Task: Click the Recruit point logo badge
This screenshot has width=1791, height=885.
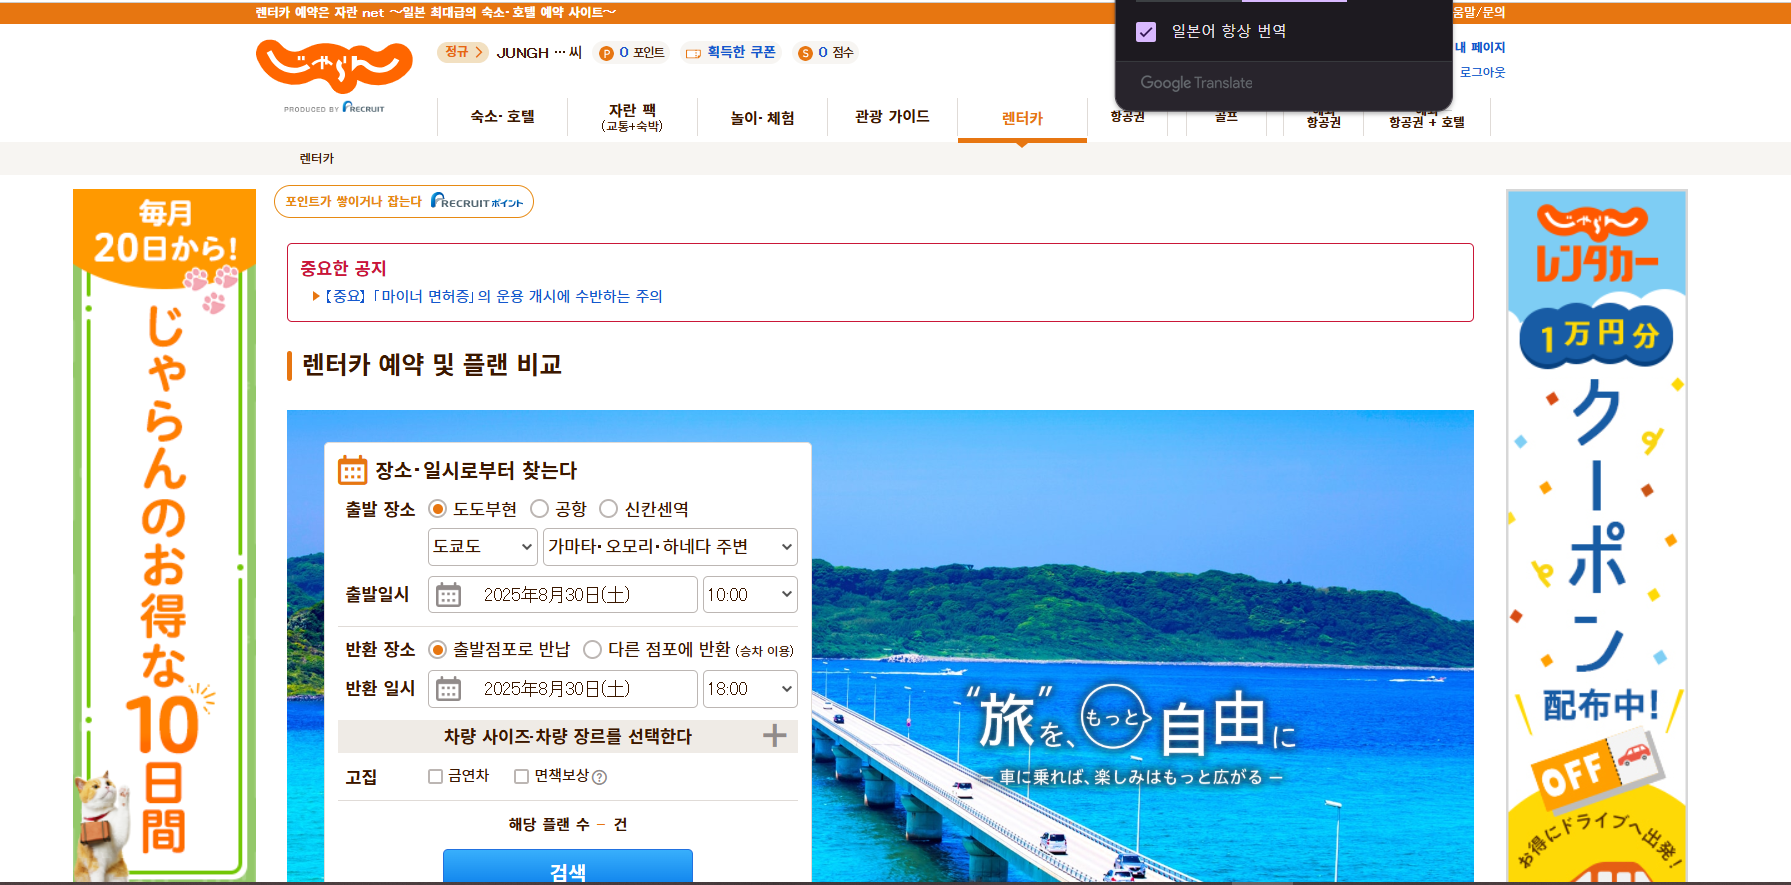Action: tap(477, 202)
